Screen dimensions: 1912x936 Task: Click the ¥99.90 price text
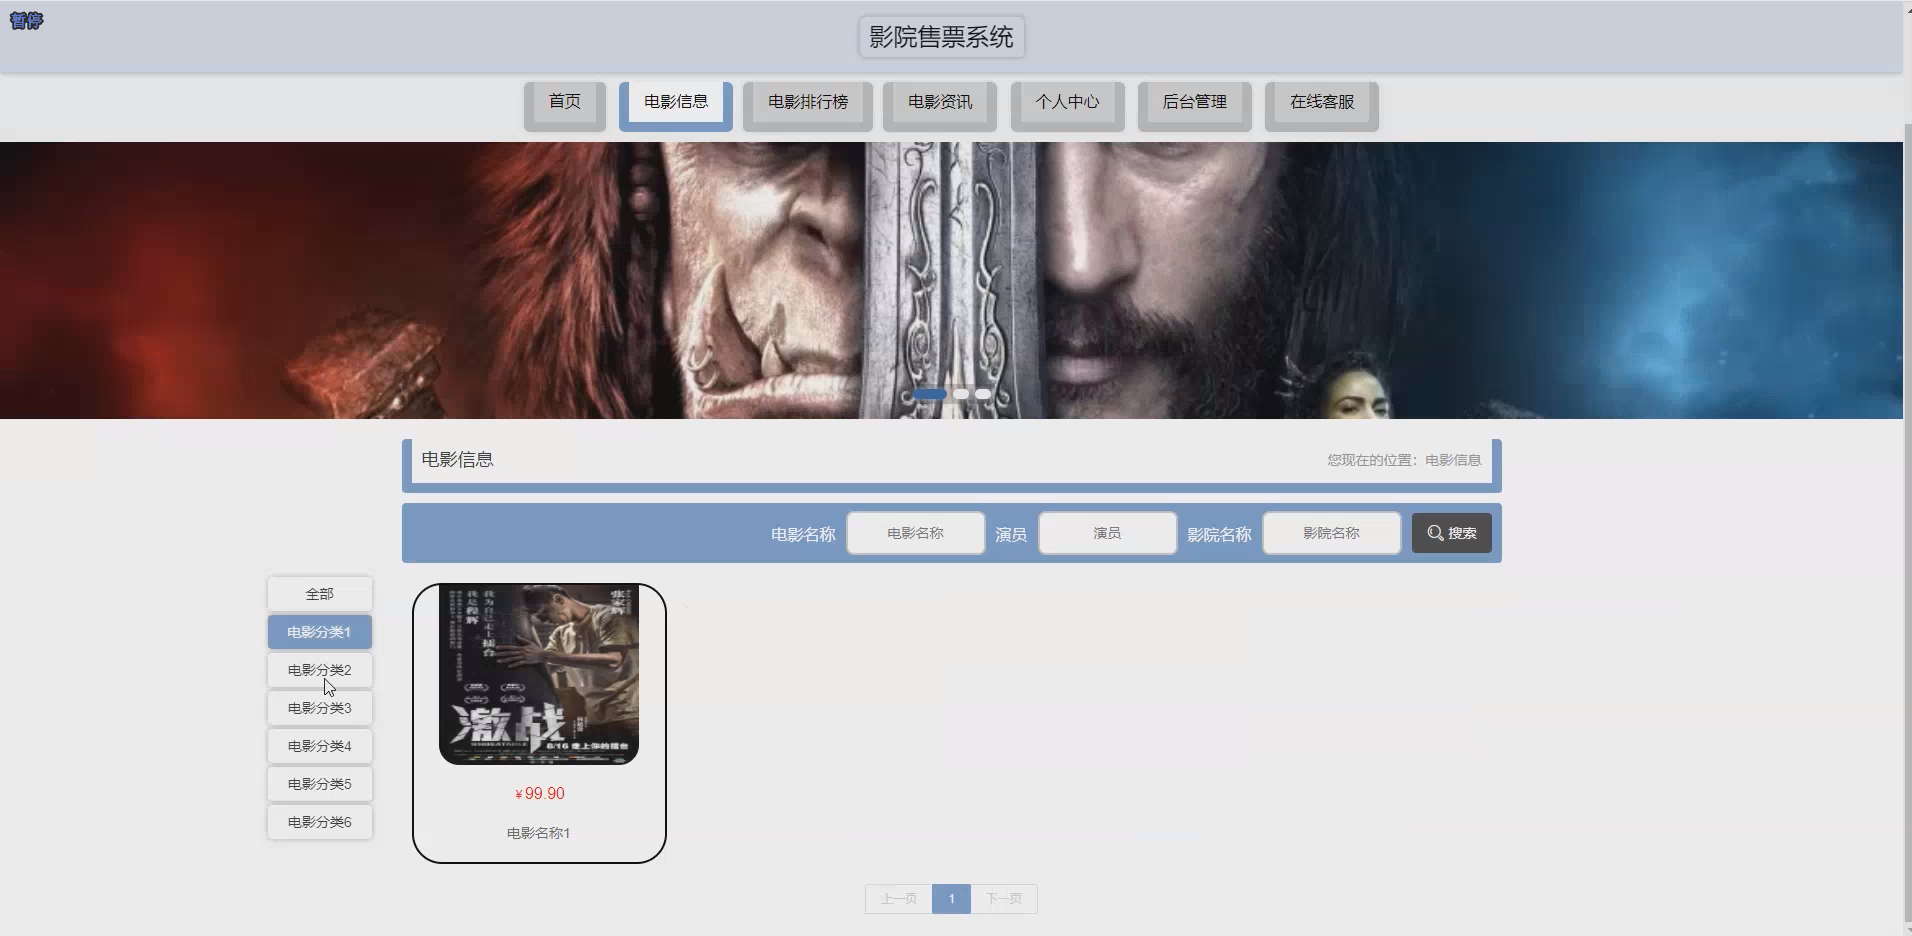(539, 794)
